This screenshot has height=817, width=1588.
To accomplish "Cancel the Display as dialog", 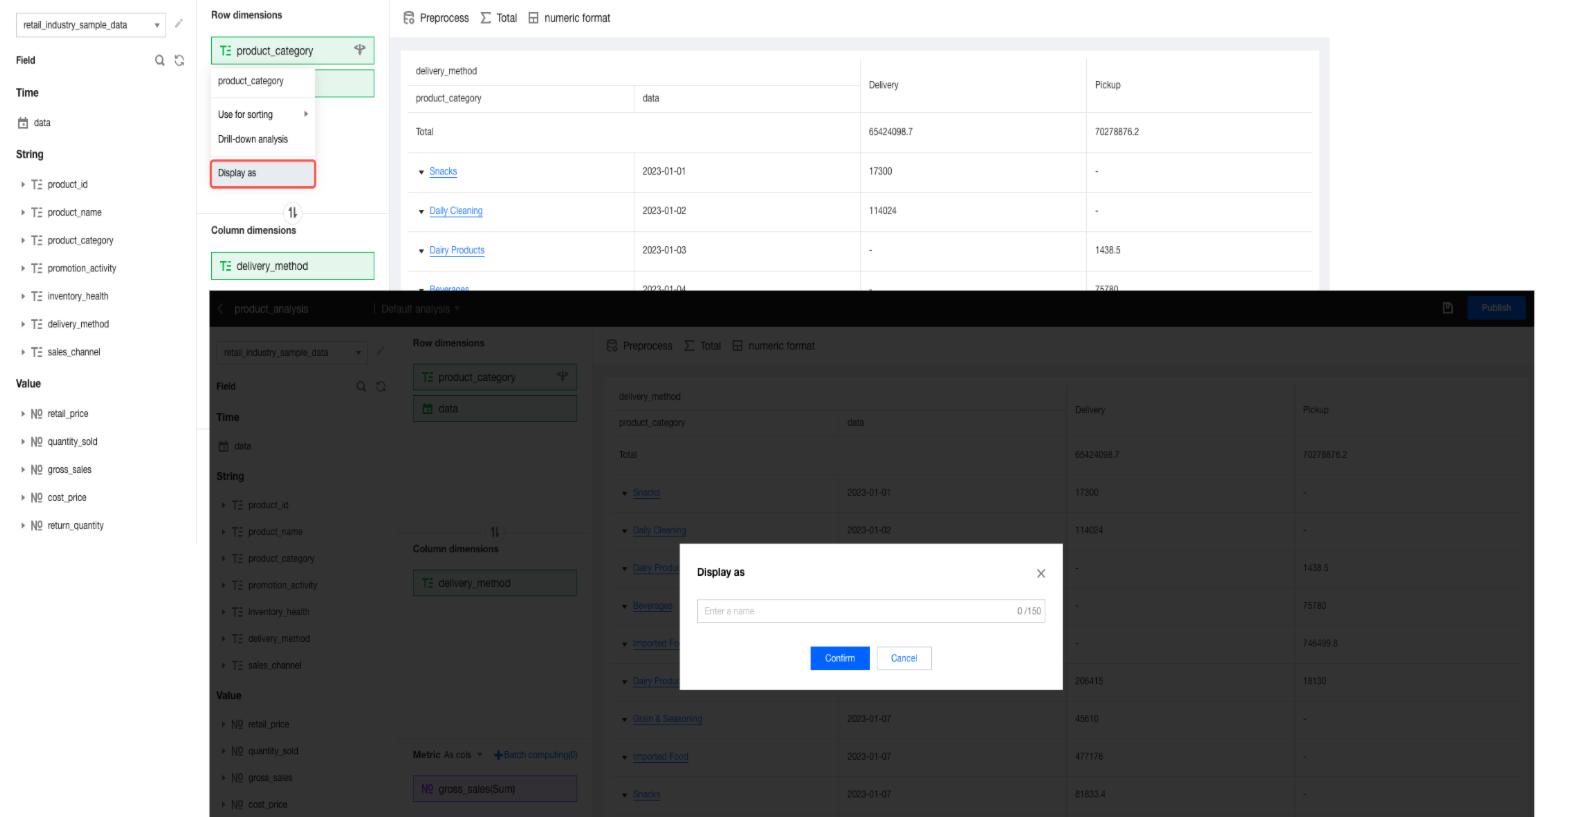I will pyautogui.click(x=904, y=658).
